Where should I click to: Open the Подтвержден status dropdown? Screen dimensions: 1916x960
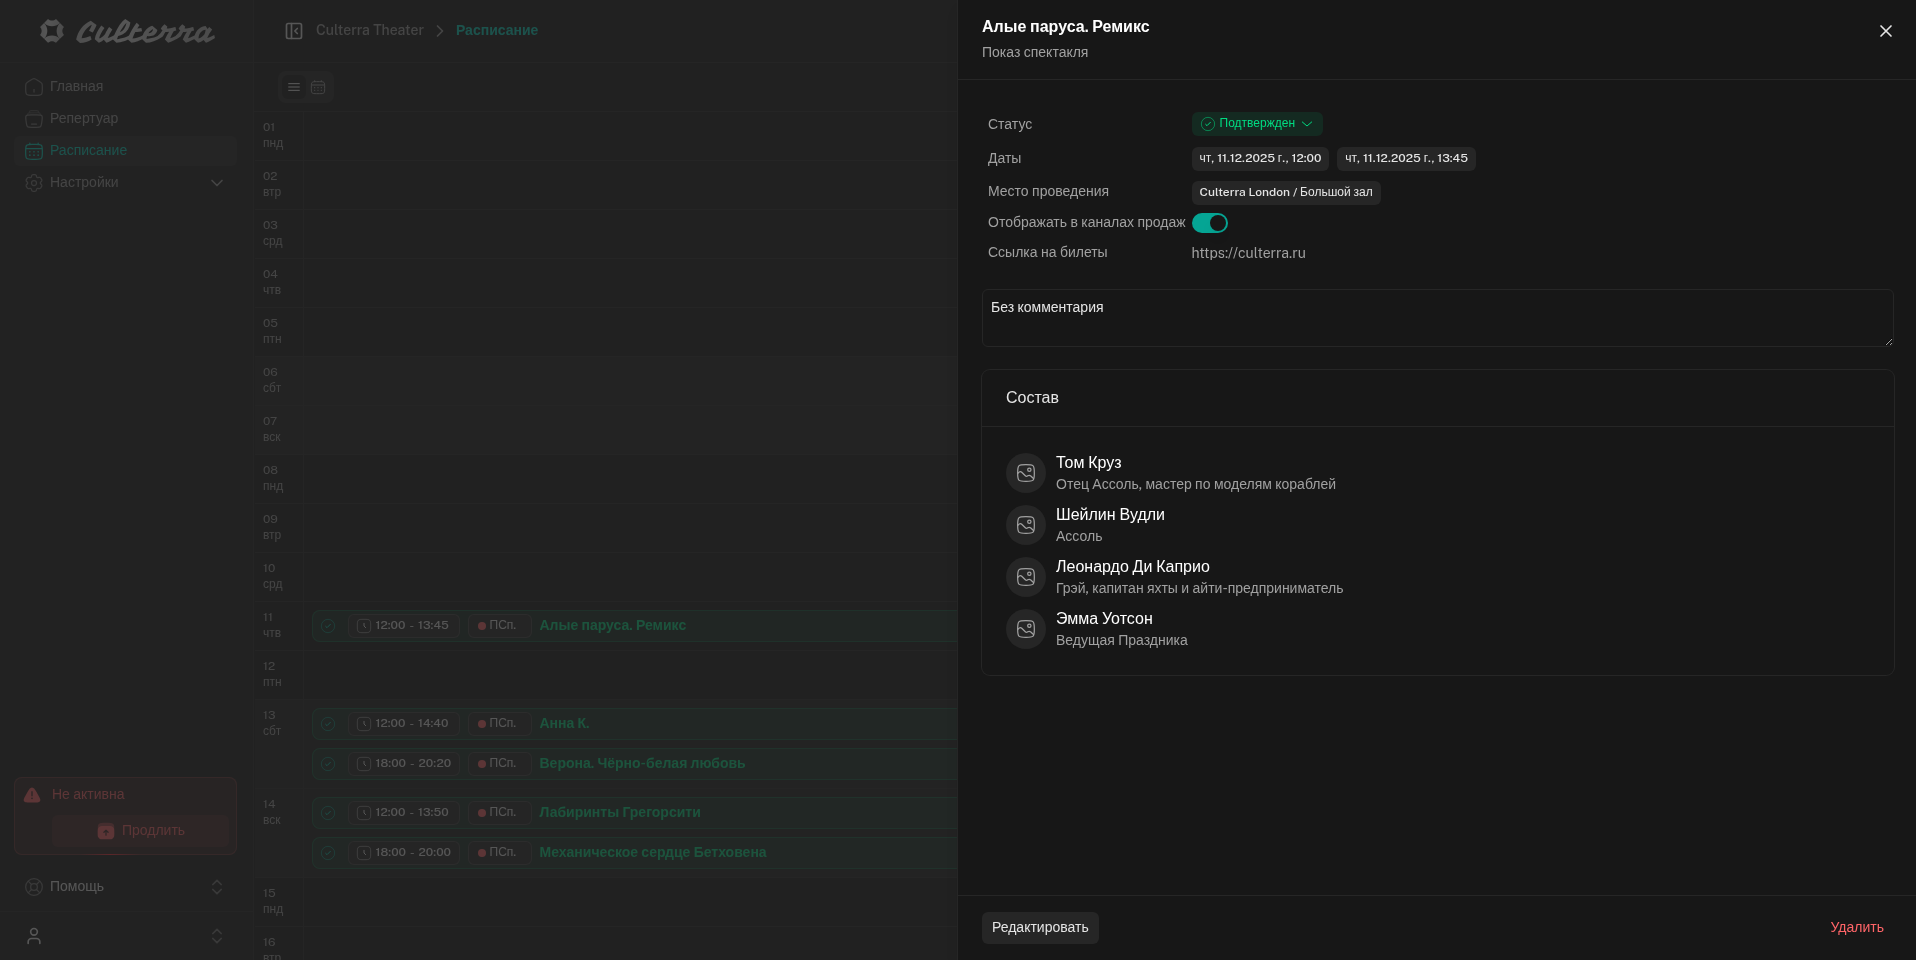pos(1257,124)
